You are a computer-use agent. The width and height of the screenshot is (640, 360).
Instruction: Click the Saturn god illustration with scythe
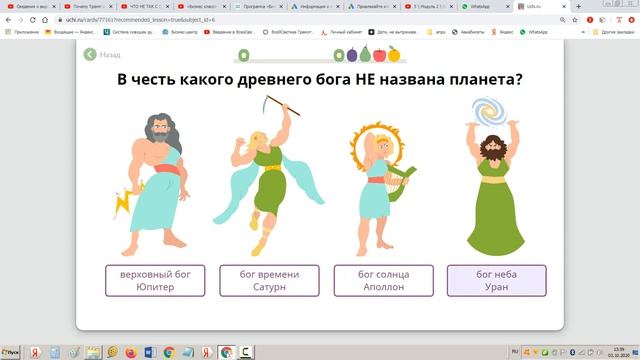269,176
